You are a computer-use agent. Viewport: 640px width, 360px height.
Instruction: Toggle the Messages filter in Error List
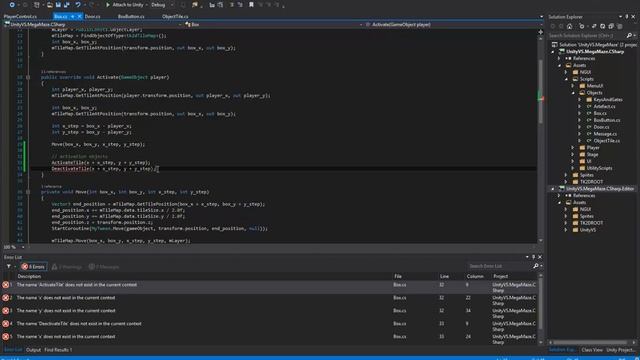pyautogui.click(x=104, y=267)
